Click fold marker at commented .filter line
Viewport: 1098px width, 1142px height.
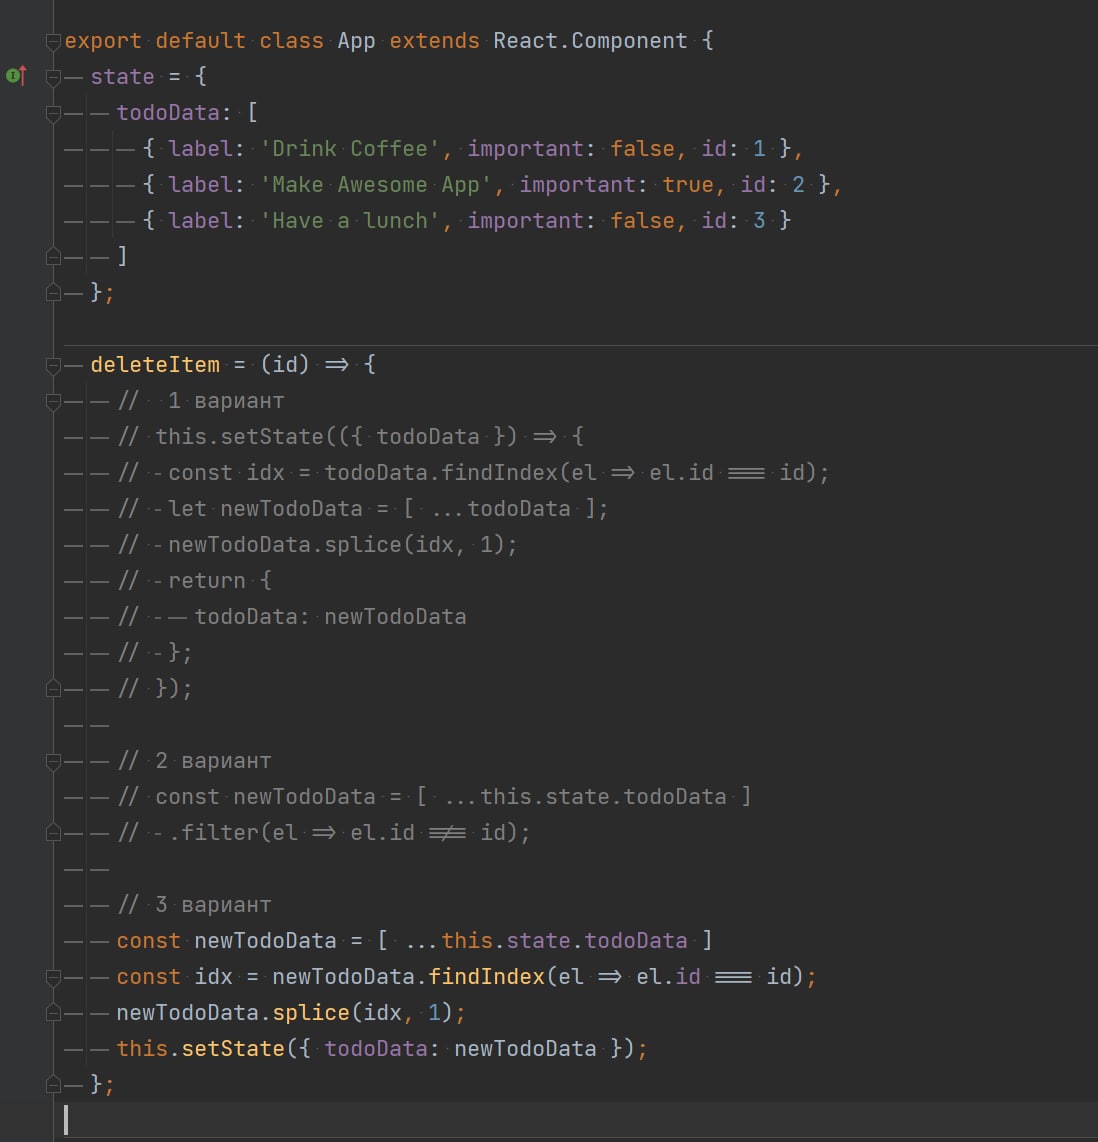pos(53,833)
